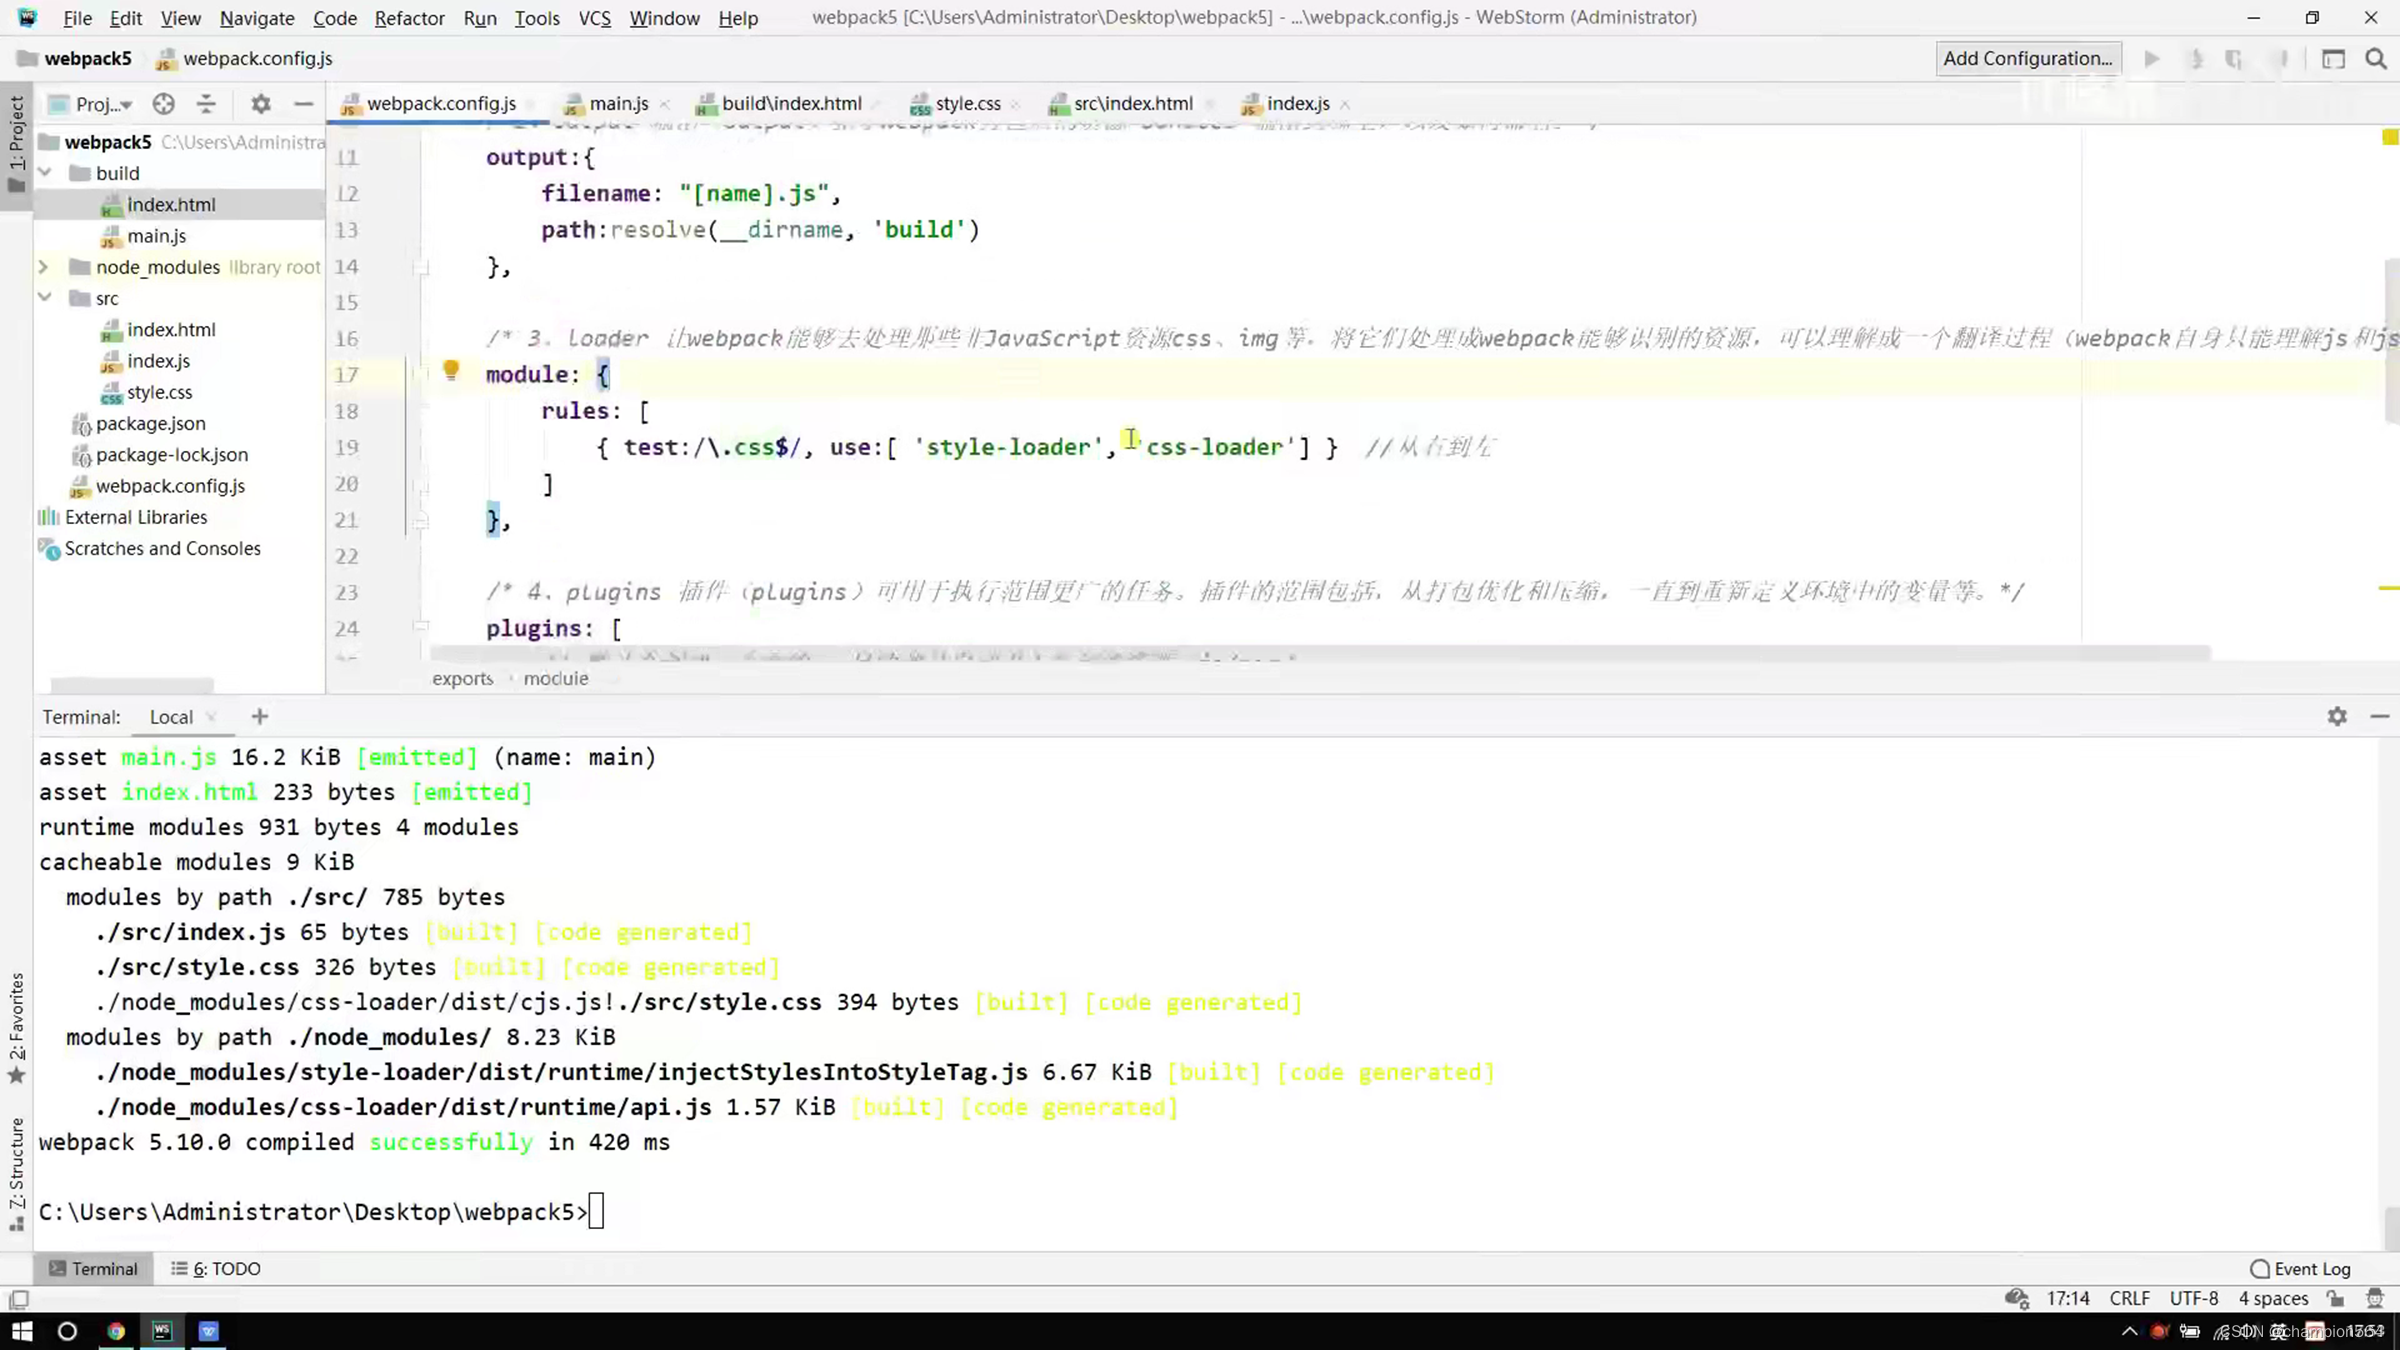Switch to the style.css tab

966,103
